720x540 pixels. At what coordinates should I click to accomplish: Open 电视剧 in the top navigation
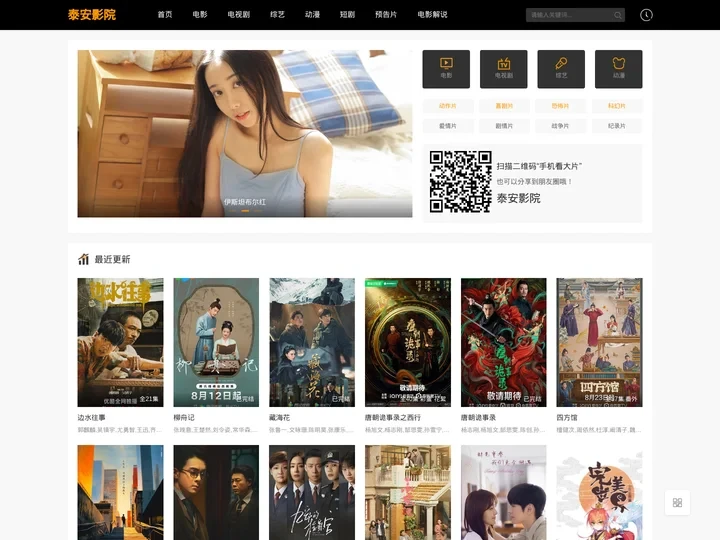tap(239, 15)
